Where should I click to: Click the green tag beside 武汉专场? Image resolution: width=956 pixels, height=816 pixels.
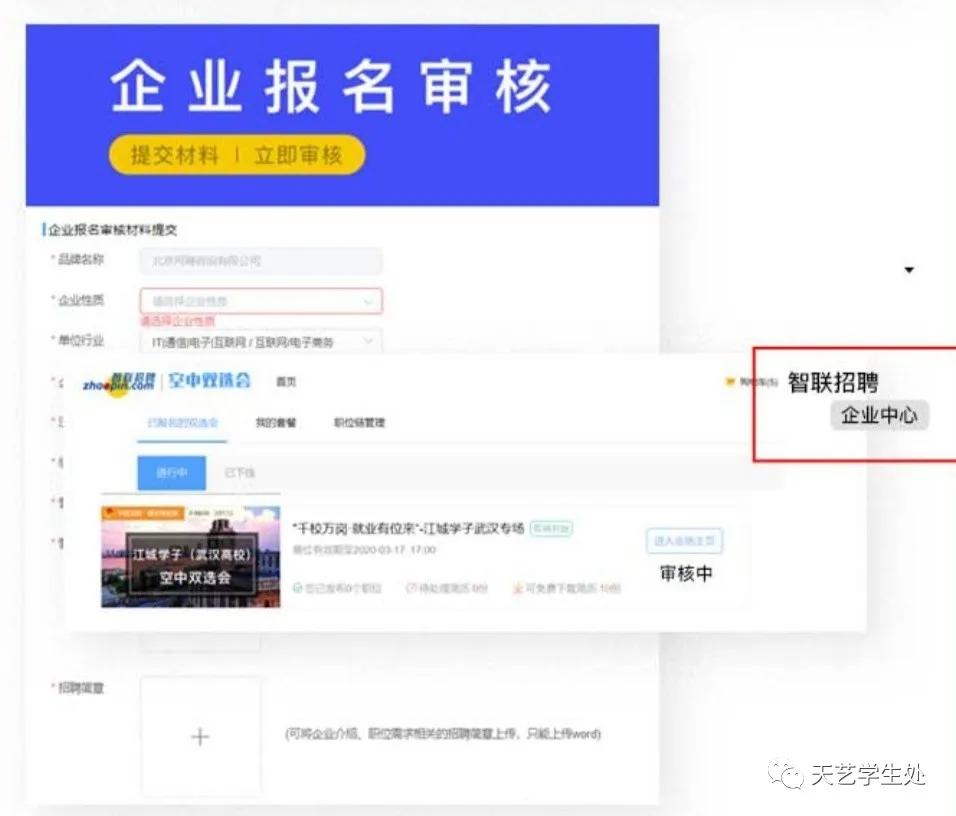pyautogui.click(x=551, y=528)
